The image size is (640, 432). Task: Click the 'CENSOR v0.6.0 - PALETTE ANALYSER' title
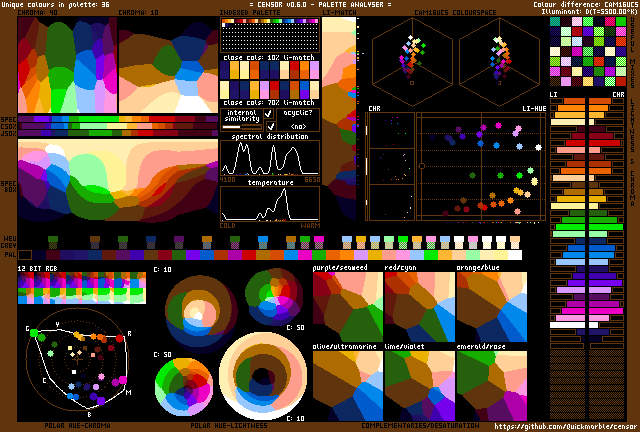[x=320, y=4]
